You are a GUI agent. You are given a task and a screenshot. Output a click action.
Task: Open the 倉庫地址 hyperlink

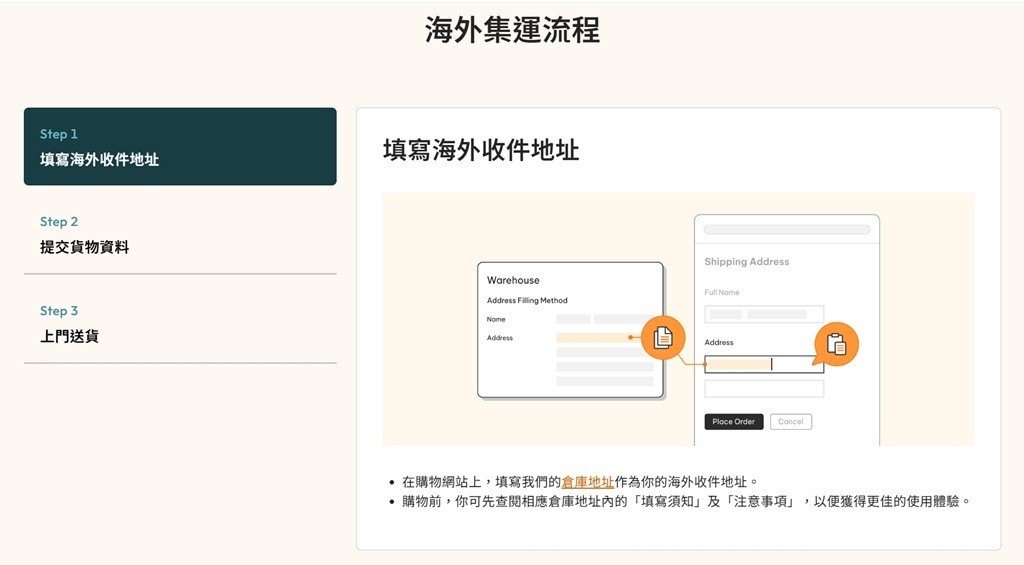pyautogui.click(x=588, y=482)
